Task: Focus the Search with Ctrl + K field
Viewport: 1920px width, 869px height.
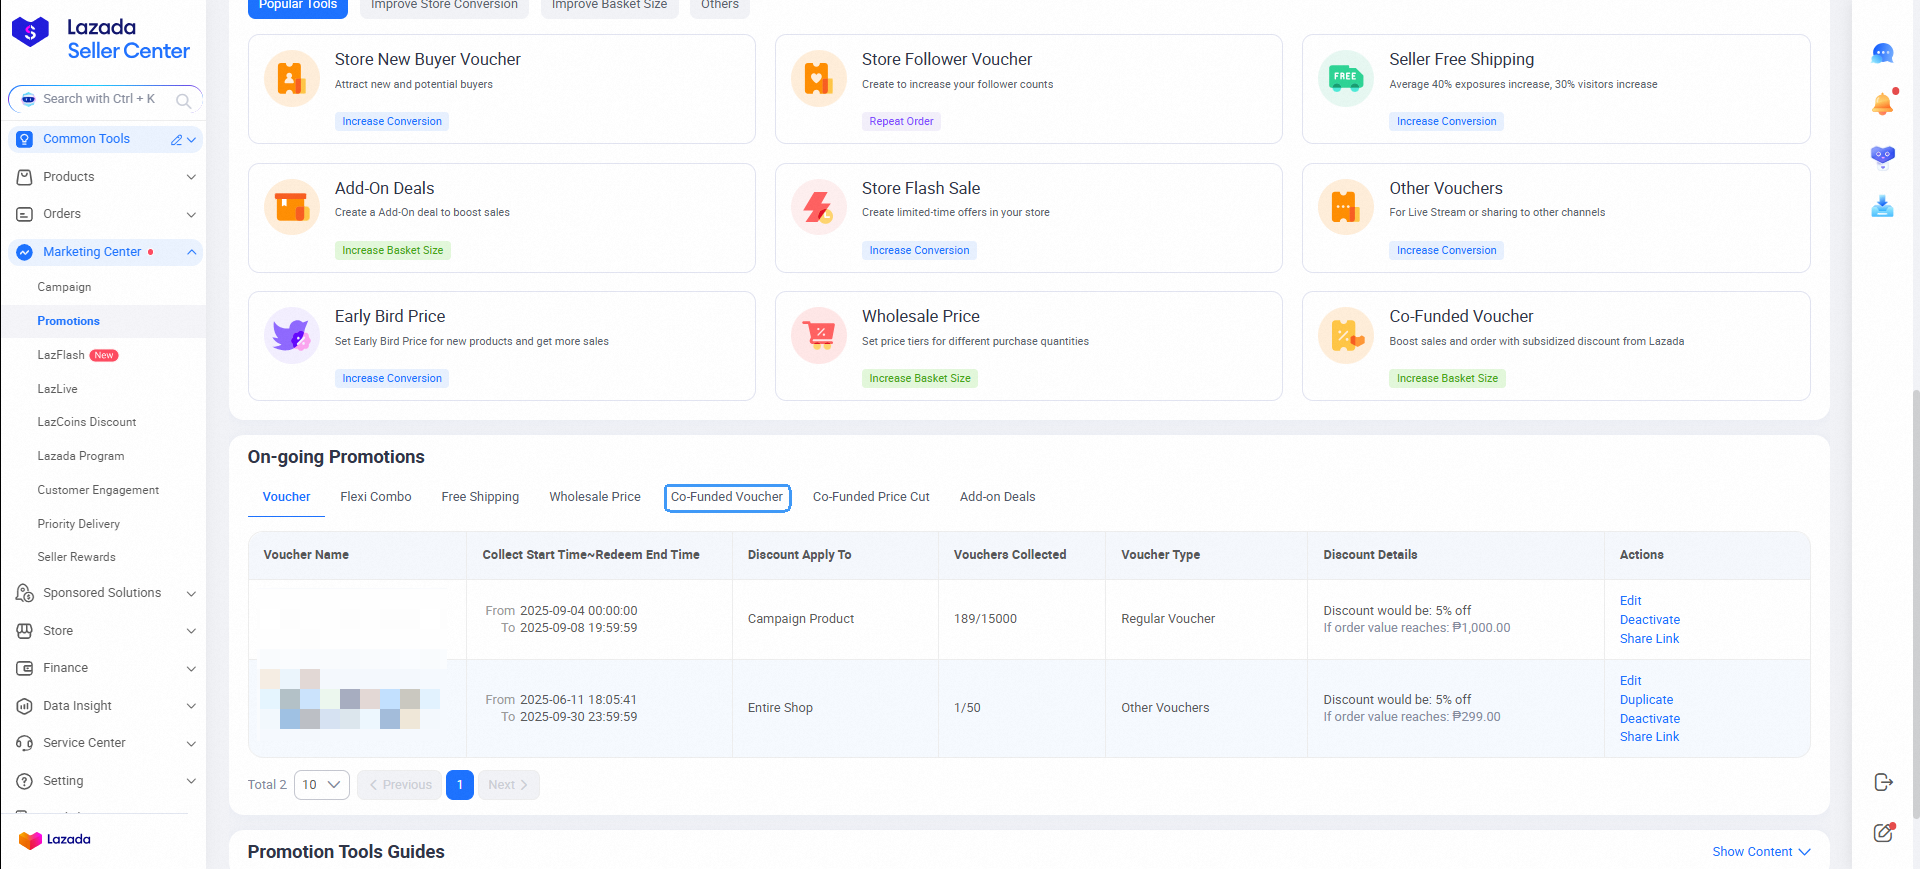Action: tap(105, 99)
